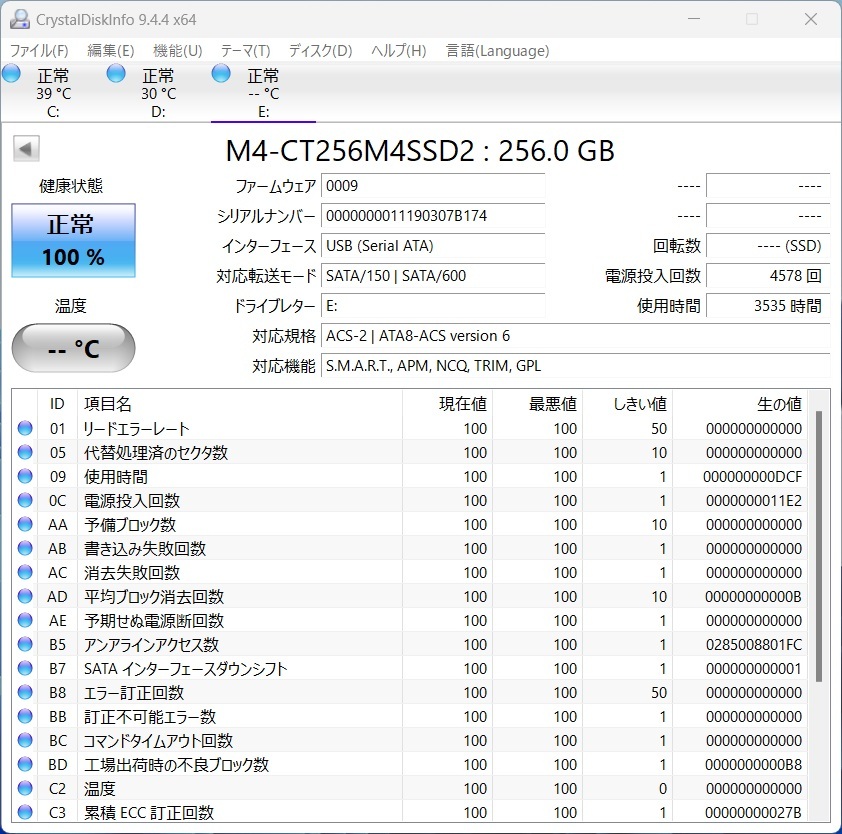This screenshot has height=834, width=842.
Task: Click the features field S.M.A.R.T., APM, NCQ
Action: (x=576, y=366)
